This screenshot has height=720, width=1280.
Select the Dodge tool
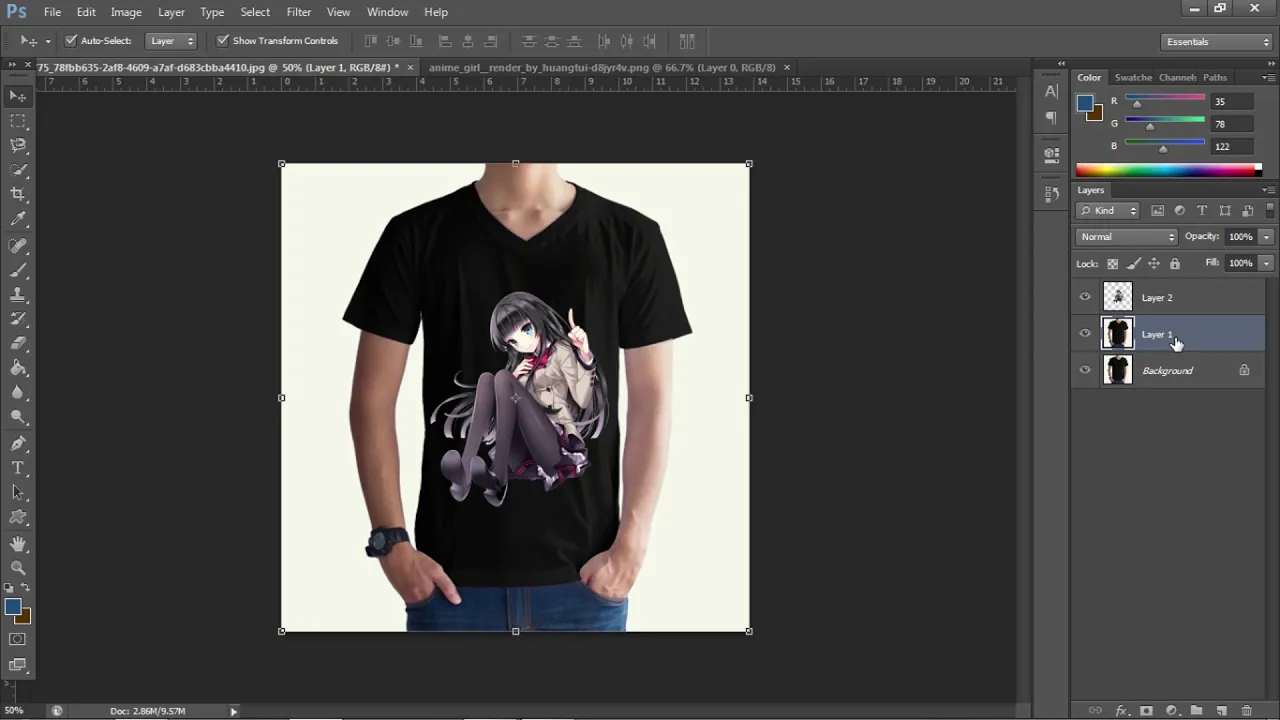(18, 418)
